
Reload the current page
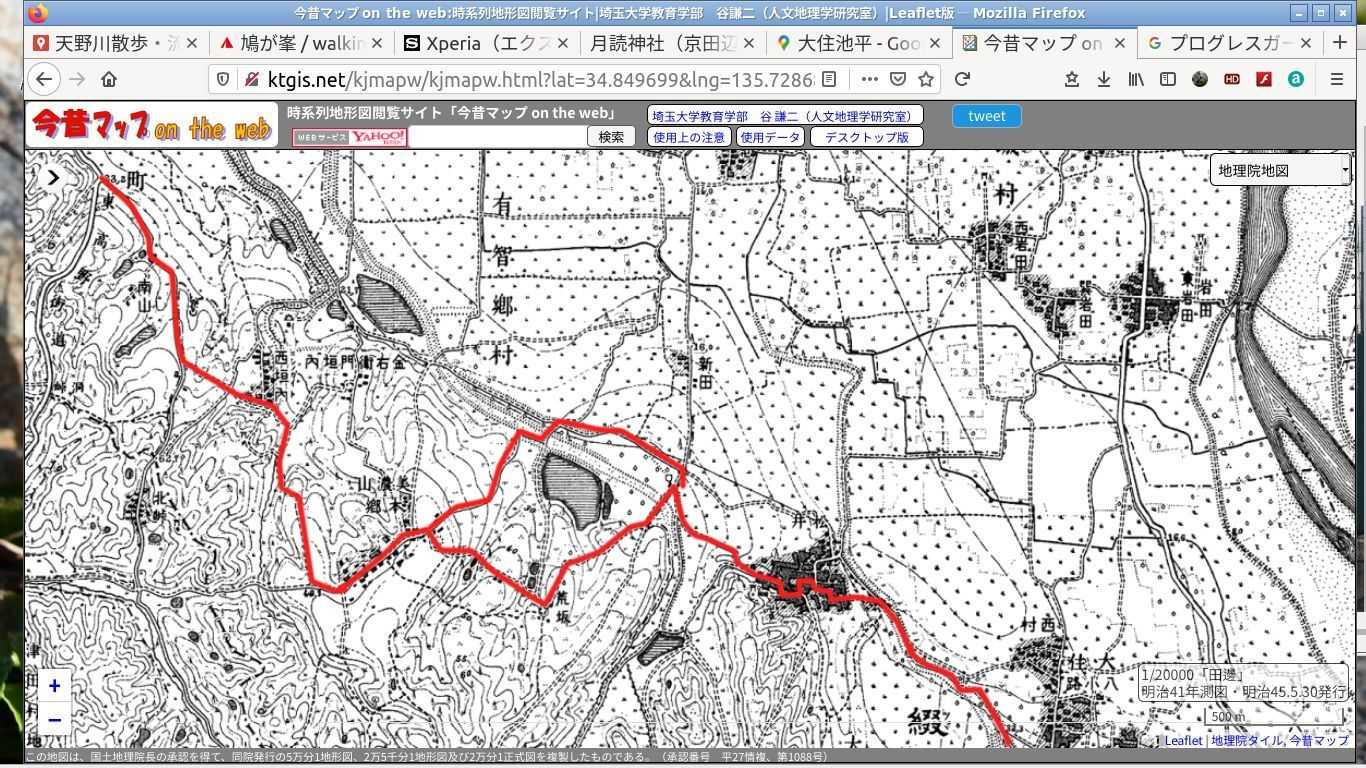click(x=962, y=79)
